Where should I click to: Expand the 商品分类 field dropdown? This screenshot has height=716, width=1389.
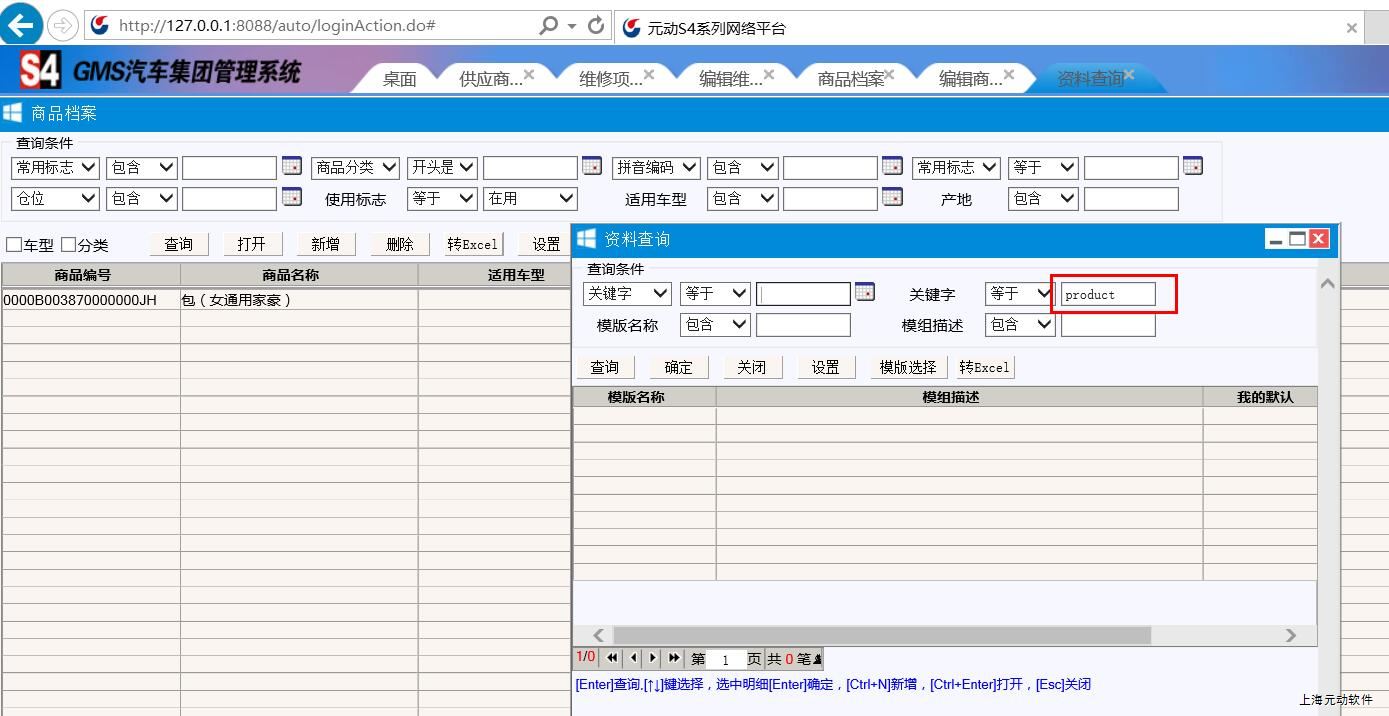pyautogui.click(x=355, y=168)
